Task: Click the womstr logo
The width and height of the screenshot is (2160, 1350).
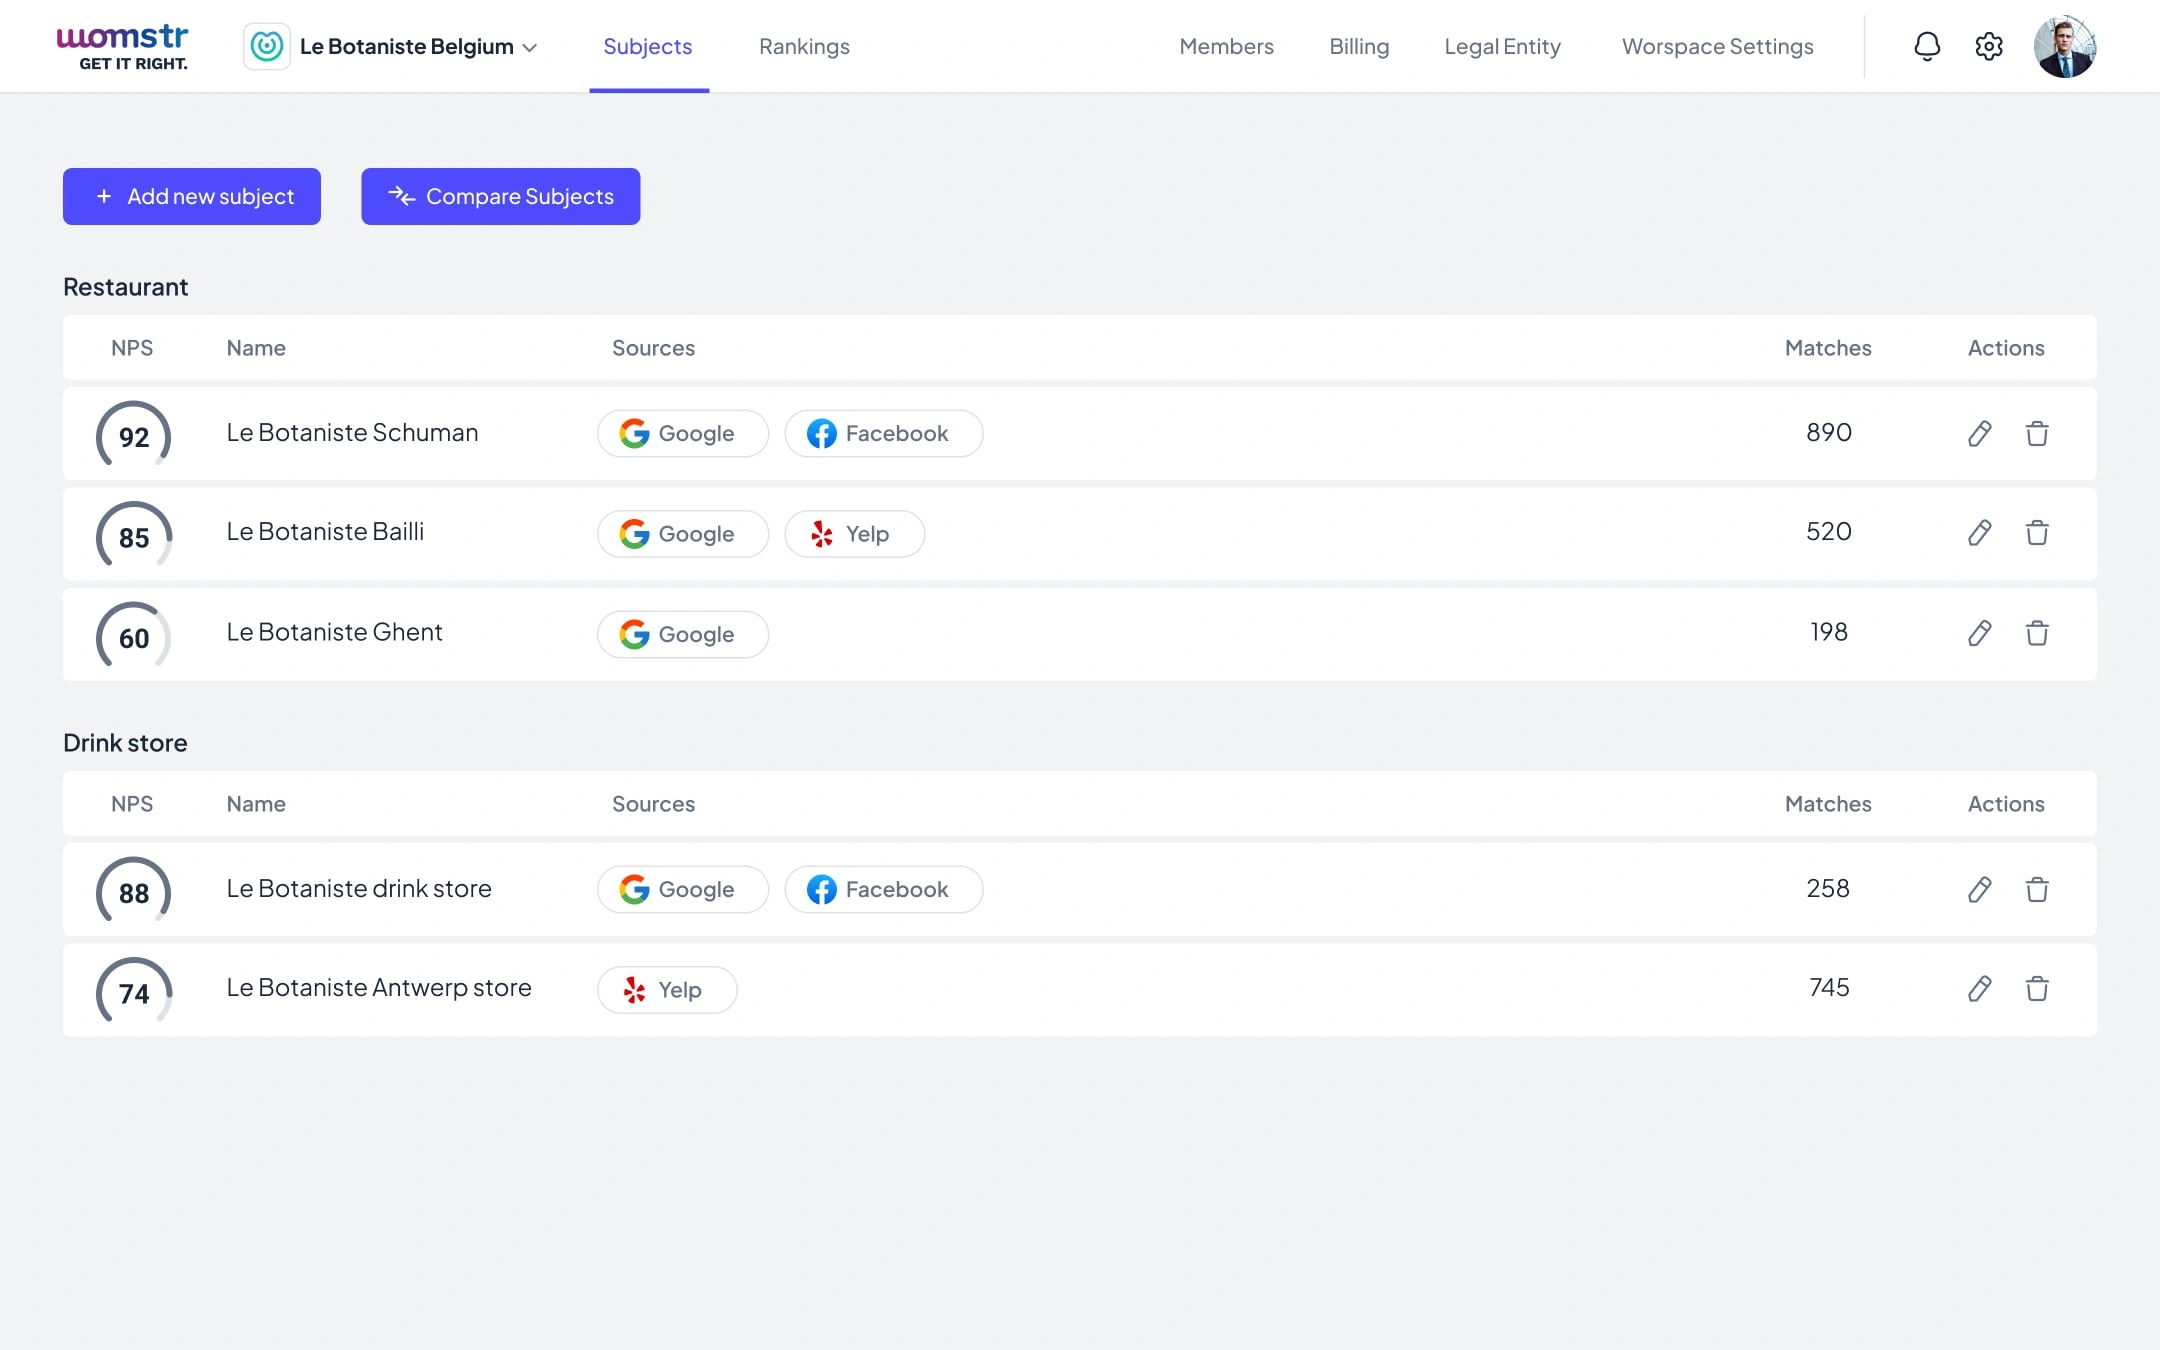Action: tap(122, 46)
